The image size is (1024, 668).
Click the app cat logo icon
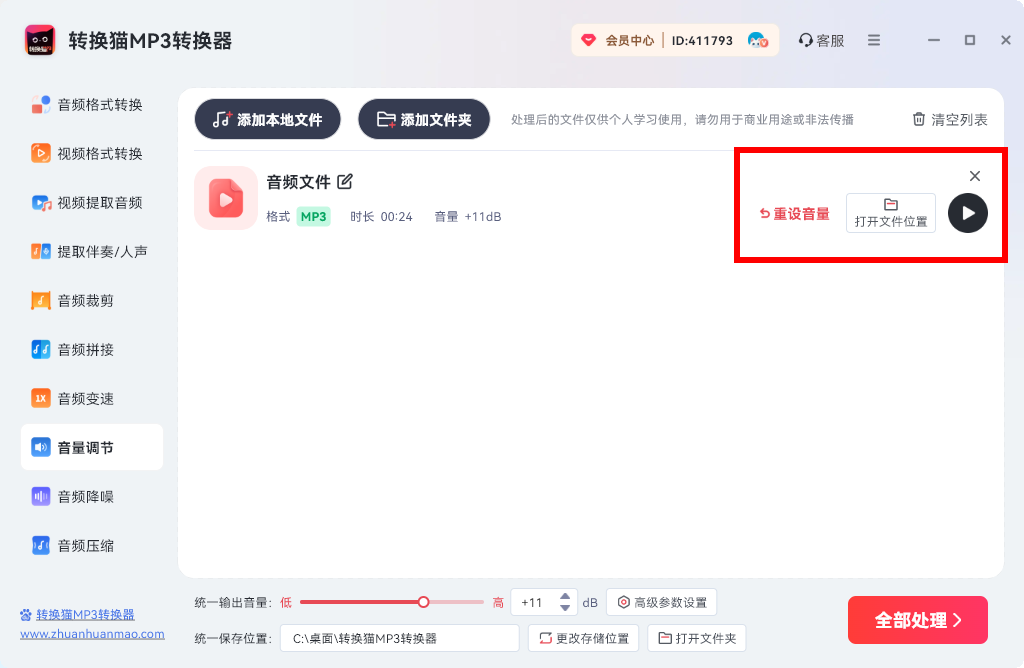pos(40,40)
